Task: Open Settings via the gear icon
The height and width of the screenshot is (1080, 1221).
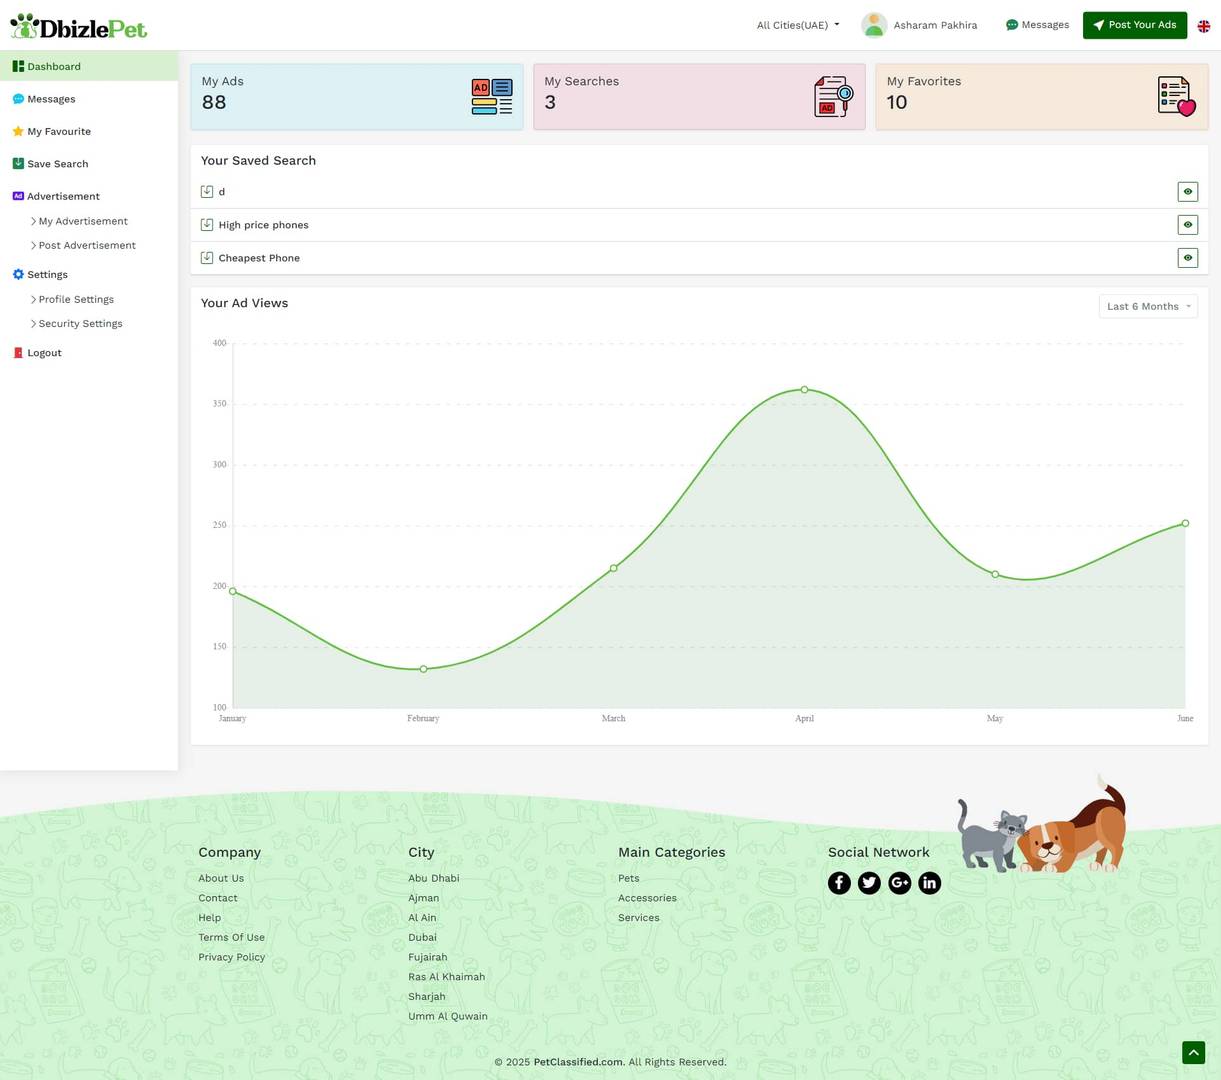Action: click(x=17, y=274)
